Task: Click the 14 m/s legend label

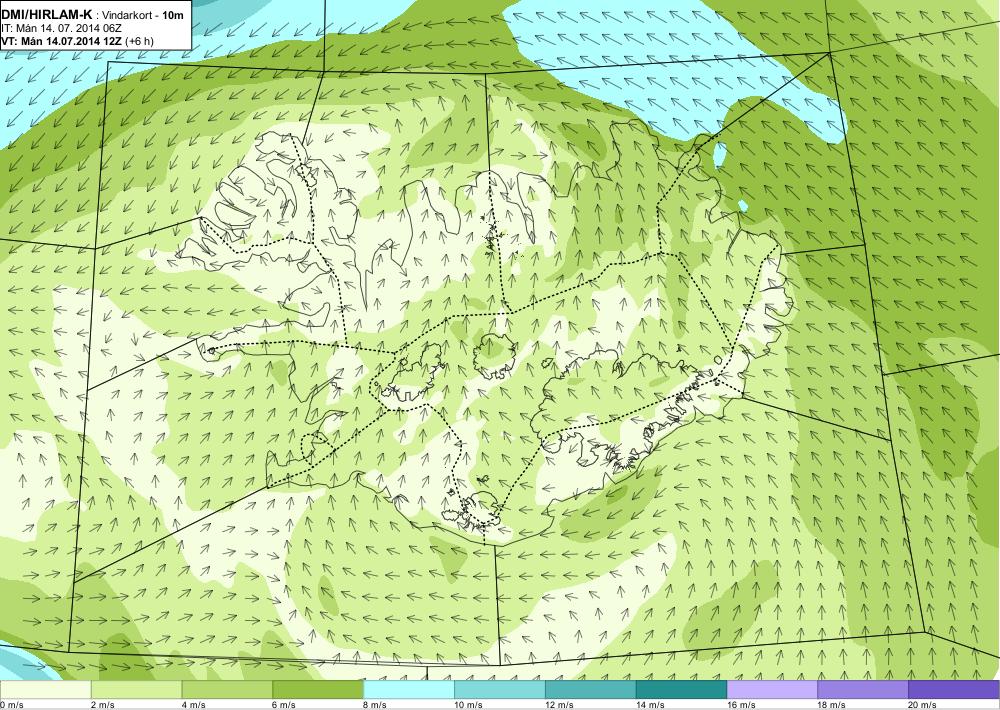Action: point(650,705)
